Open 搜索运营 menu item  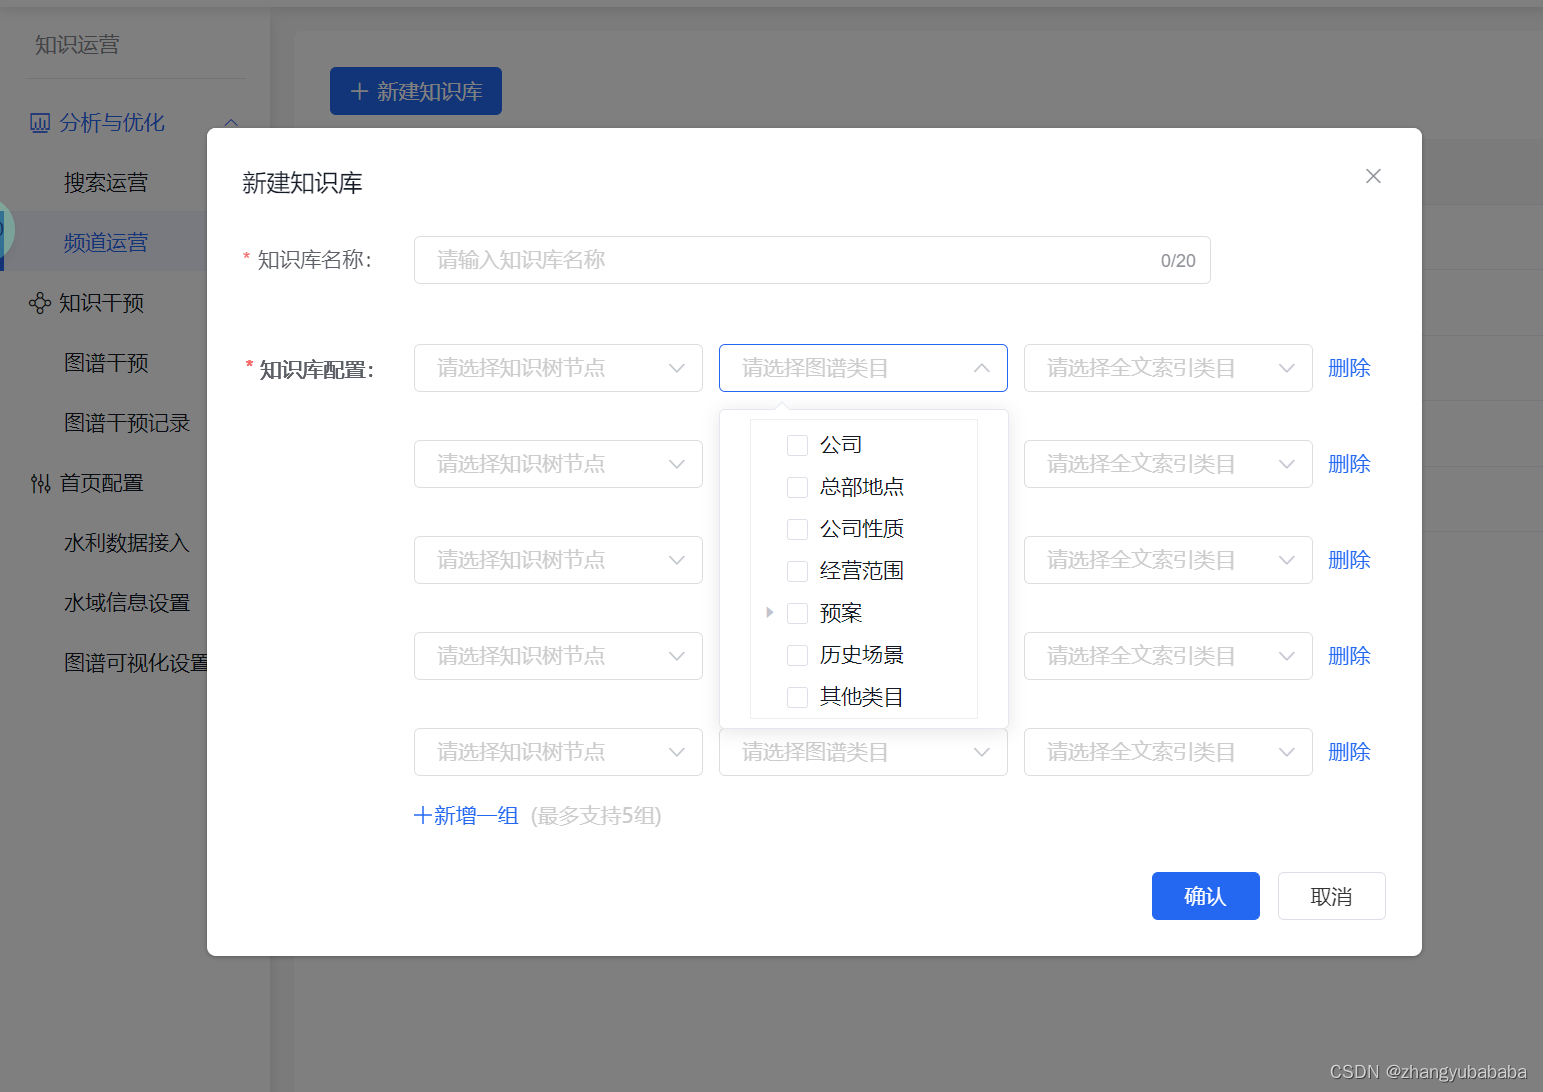(106, 183)
